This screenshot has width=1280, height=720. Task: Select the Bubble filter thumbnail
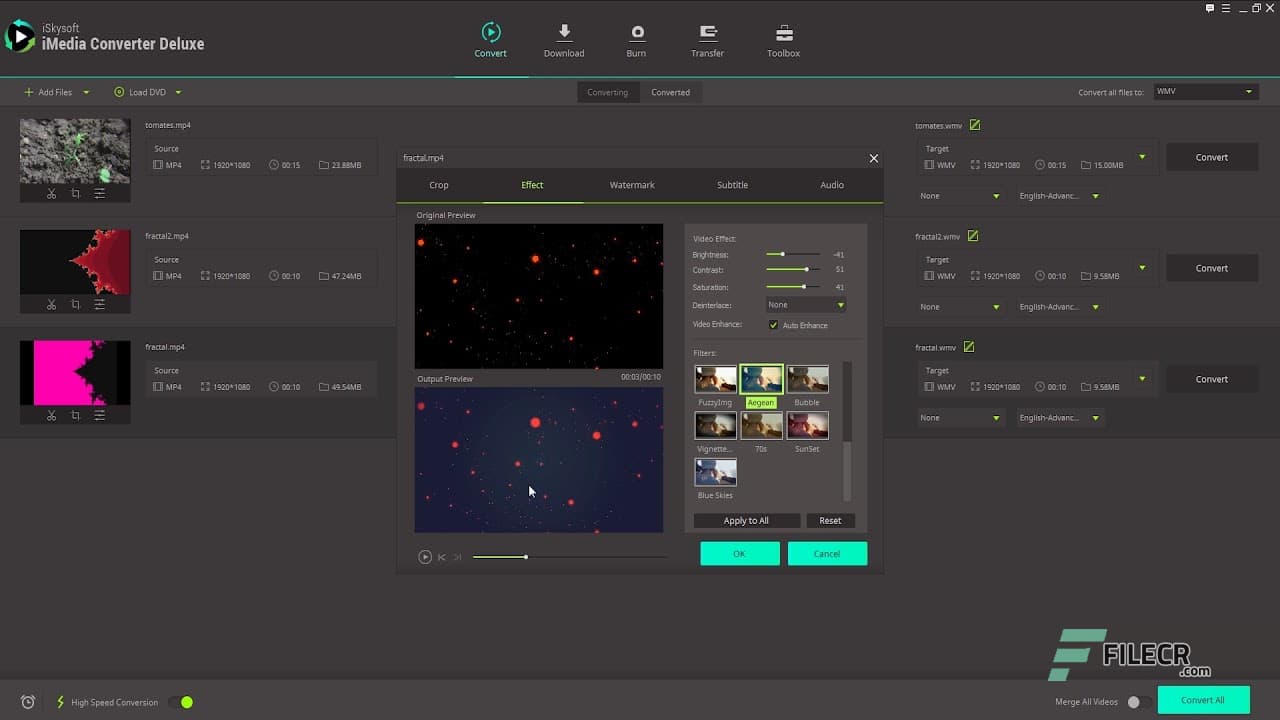tap(807, 380)
